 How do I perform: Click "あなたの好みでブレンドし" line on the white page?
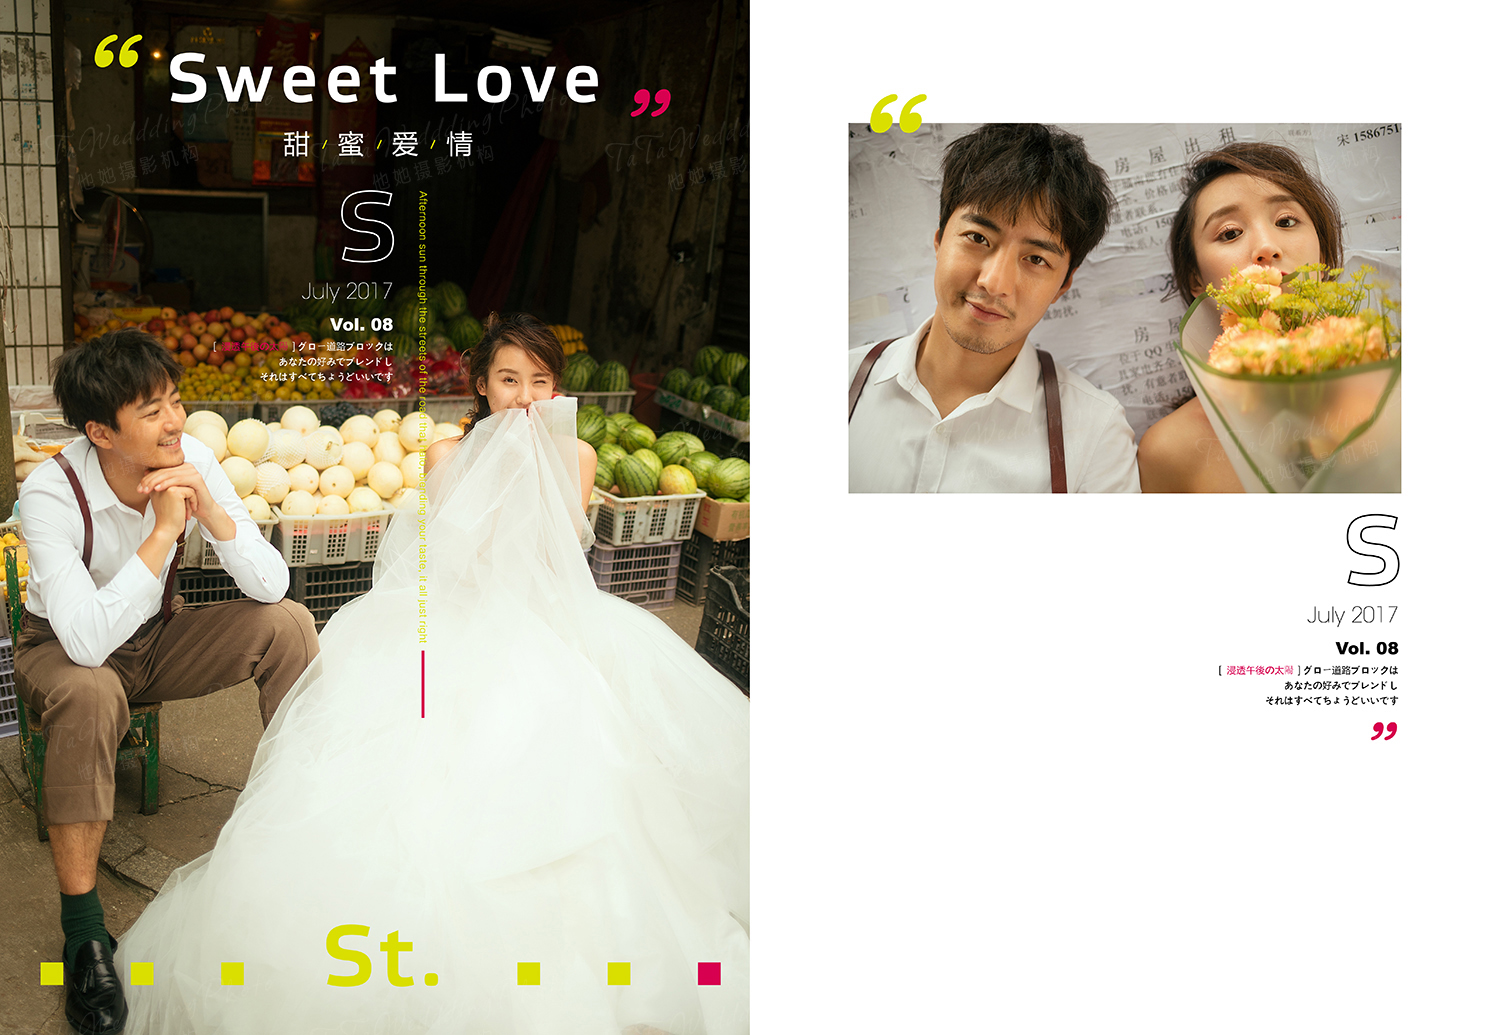[1341, 686]
